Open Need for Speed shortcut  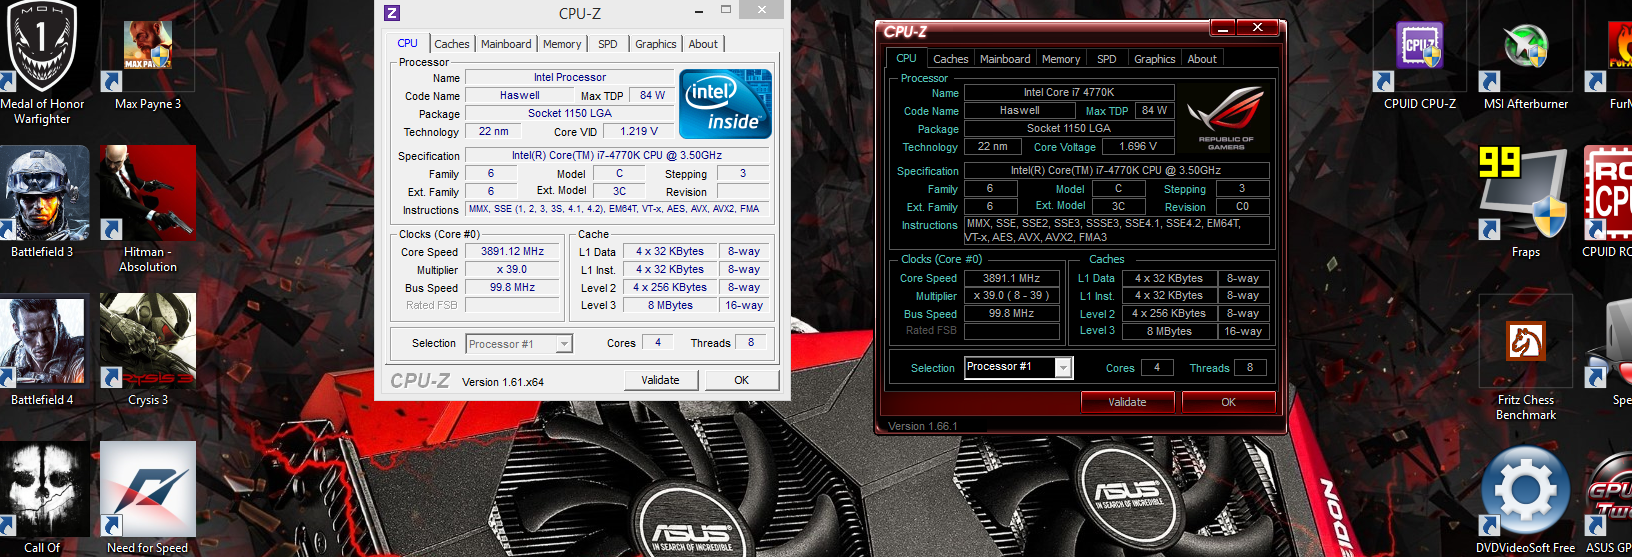(x=148, y=490)
